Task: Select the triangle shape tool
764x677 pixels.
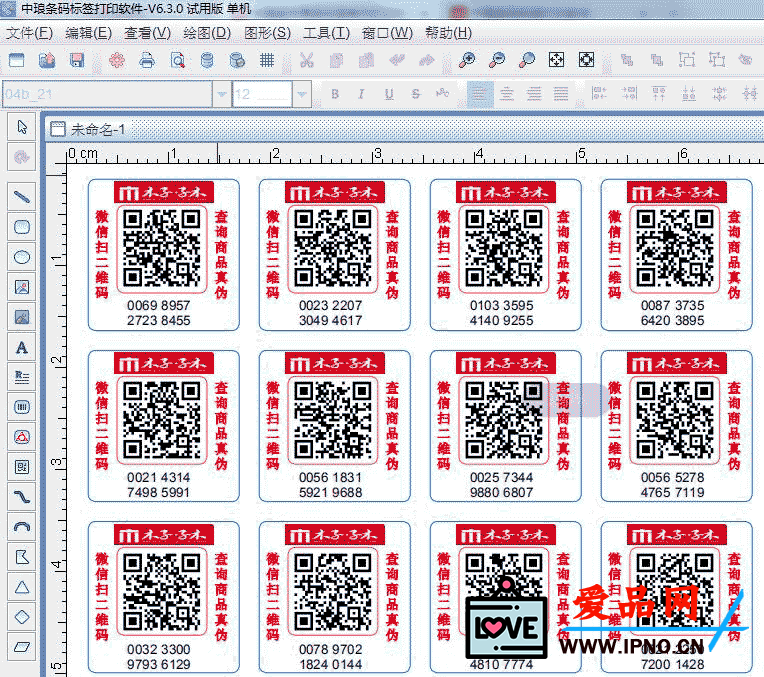Action: [22, 587]
